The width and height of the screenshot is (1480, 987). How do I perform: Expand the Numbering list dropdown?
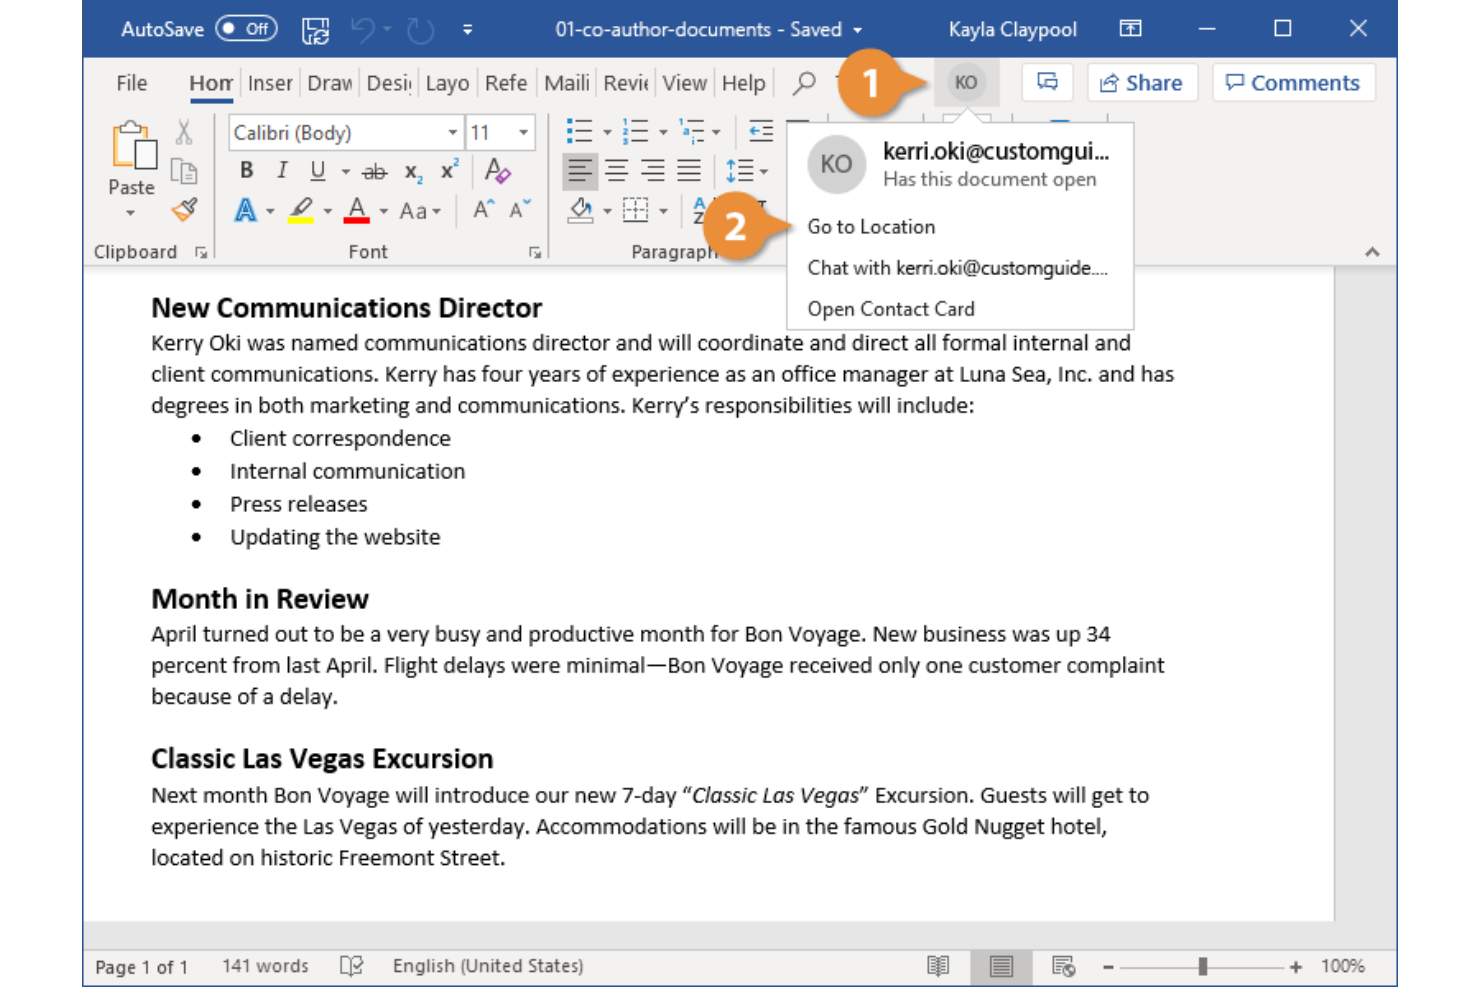coord(662,131)
